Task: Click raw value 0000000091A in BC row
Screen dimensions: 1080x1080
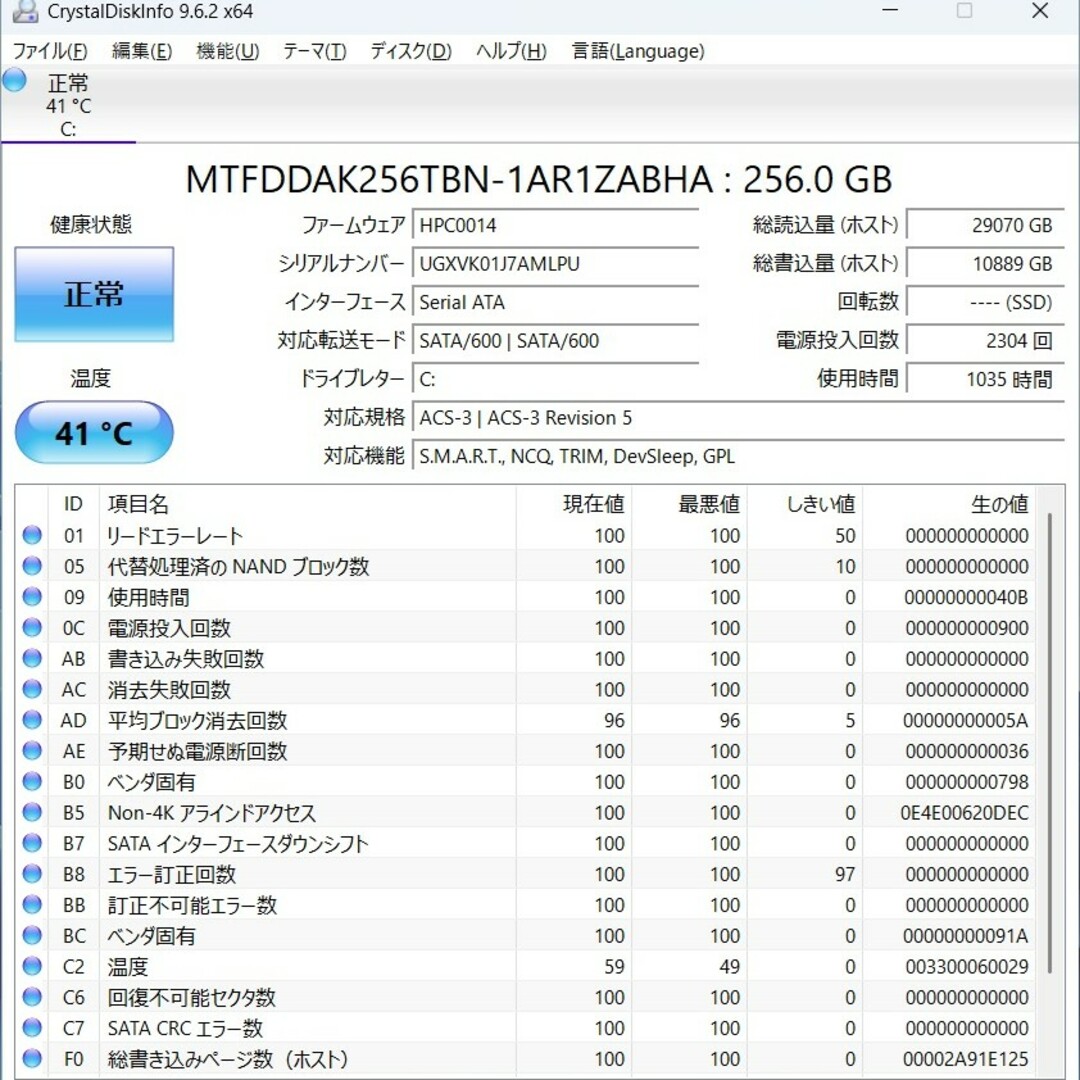Action: point(966,936)
